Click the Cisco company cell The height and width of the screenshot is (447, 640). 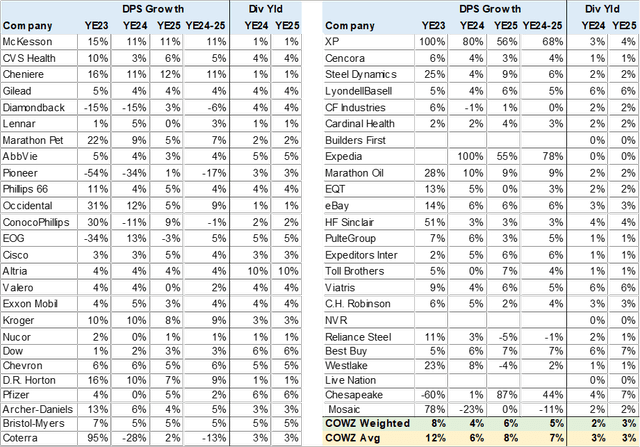click(x=16, y=255)
